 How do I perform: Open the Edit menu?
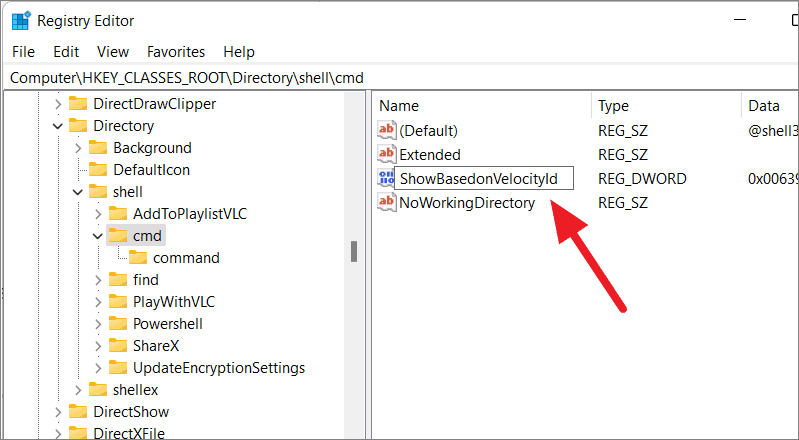pyautogui.click(x=66, y=52)
